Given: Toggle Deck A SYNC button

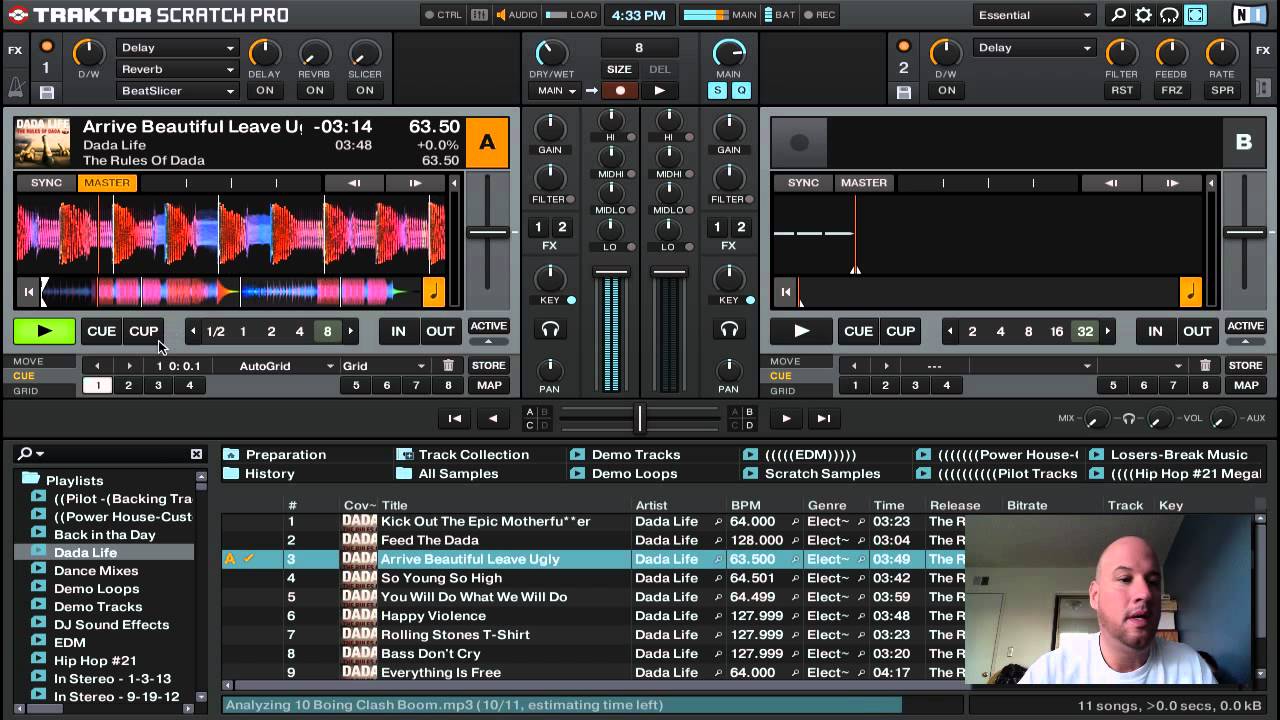Looking at the screenshot, I should (46, 183).
